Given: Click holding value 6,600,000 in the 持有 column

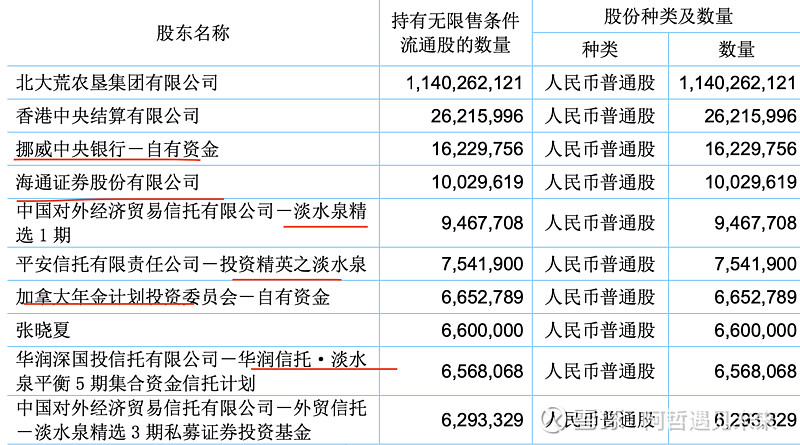Looking at the screenshot, I should pos(482,330).
